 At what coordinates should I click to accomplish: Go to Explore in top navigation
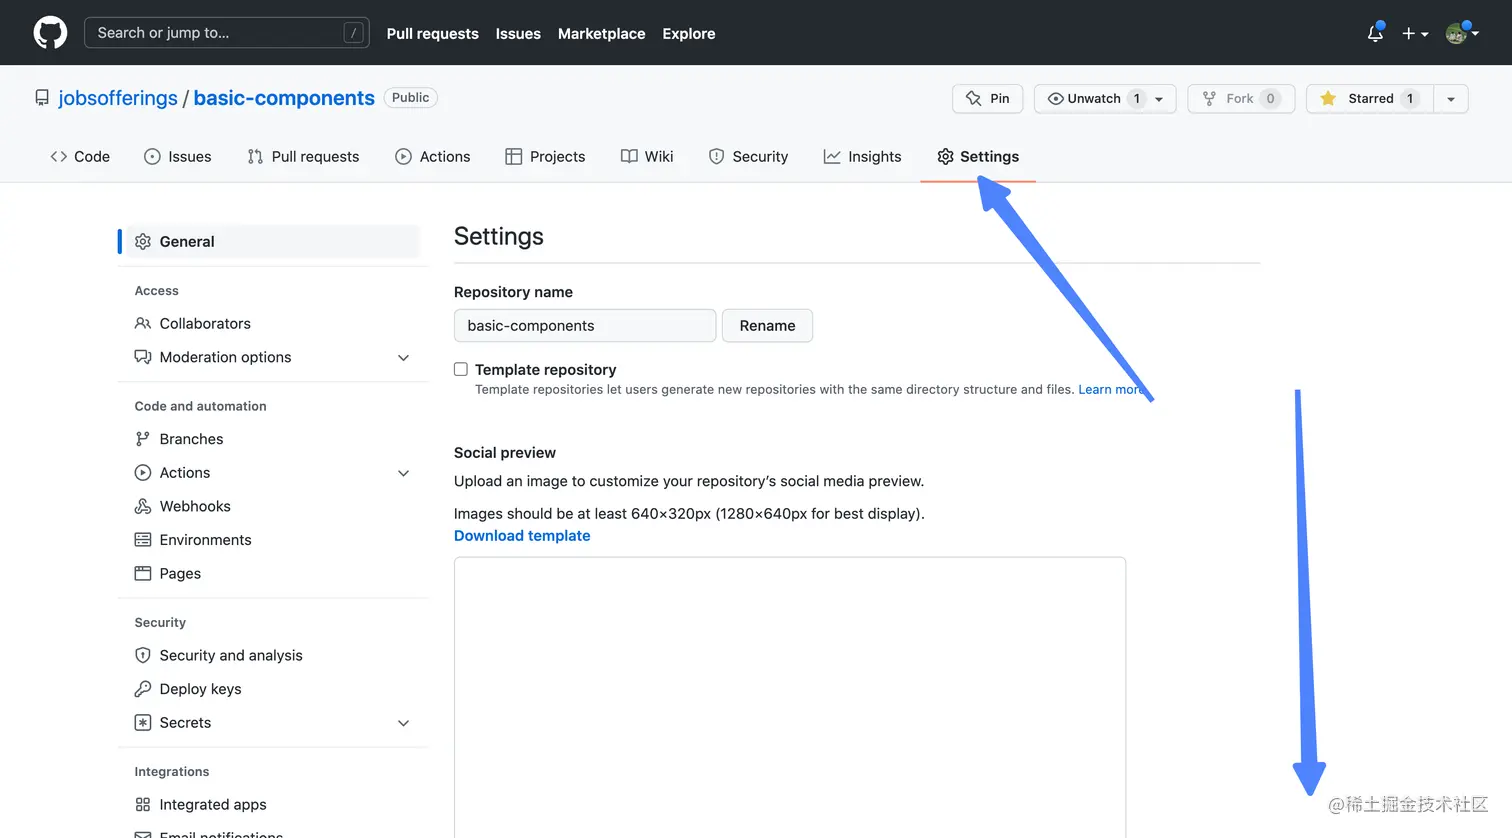click(x=689, y=33)
